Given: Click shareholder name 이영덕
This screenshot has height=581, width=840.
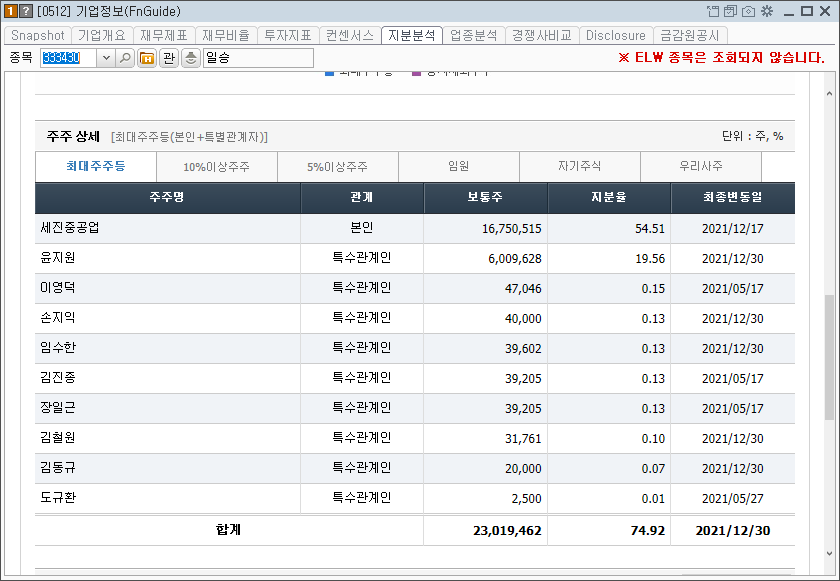Looking at the screenshot, I should click(x=58, y=288).
